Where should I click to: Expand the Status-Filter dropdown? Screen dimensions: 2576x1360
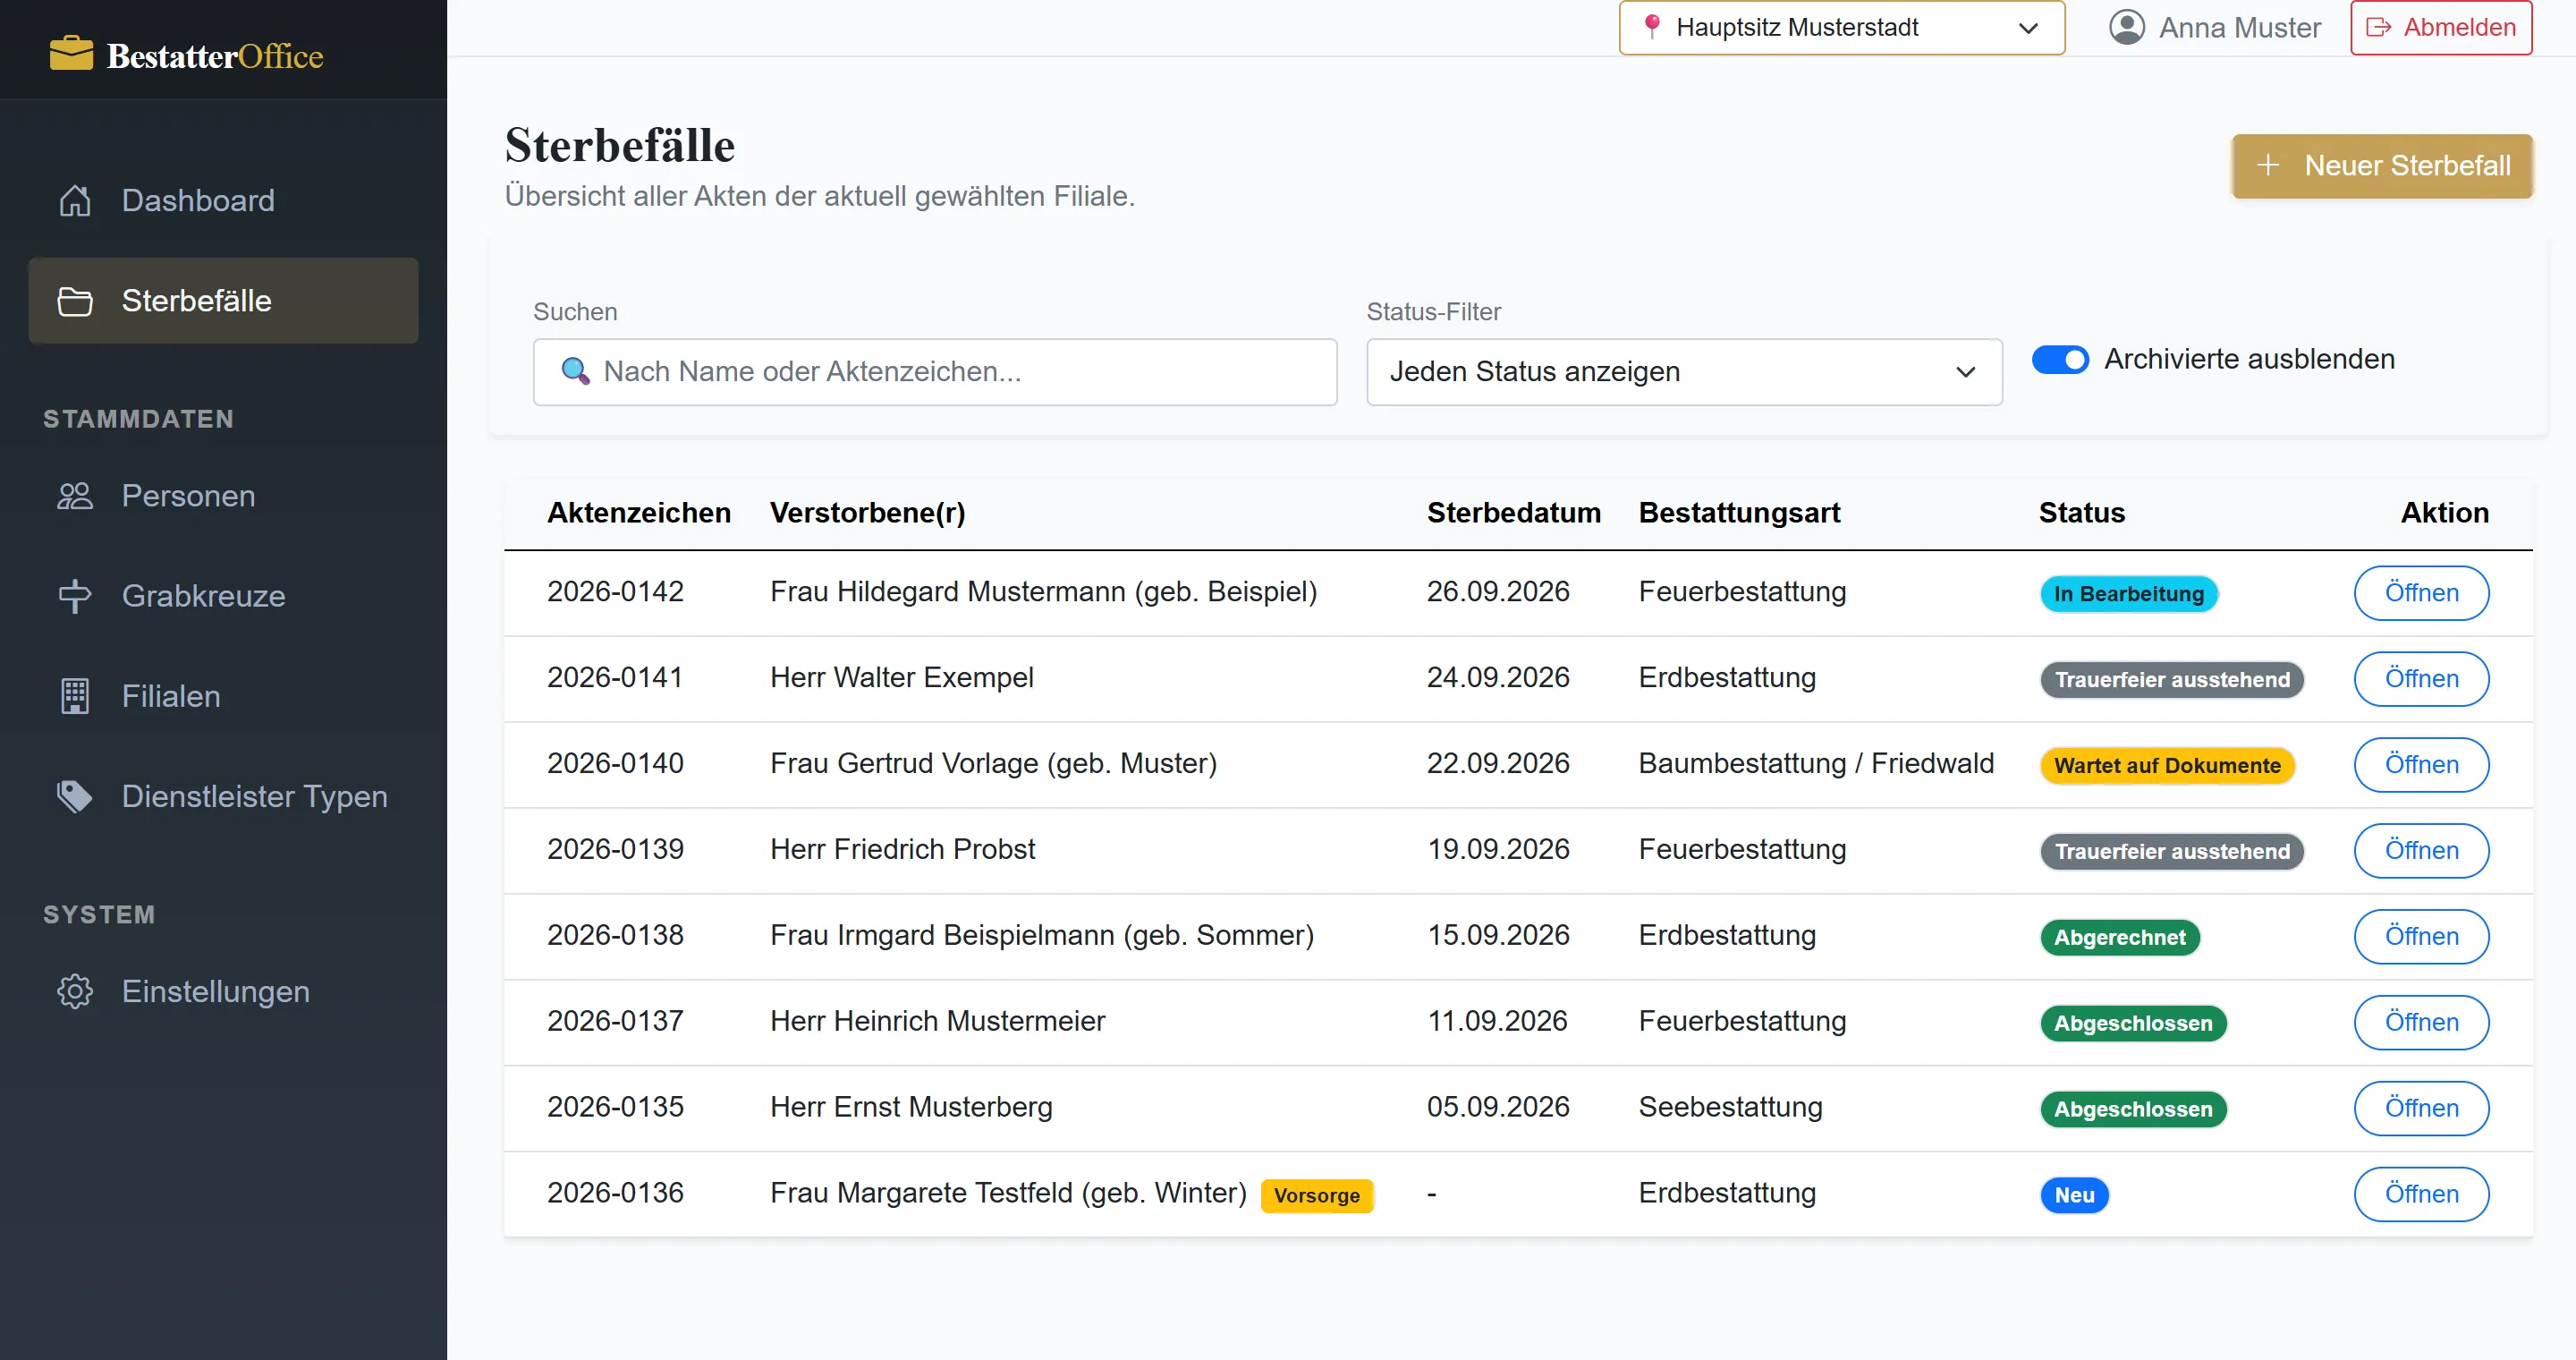pos(1684,372)
